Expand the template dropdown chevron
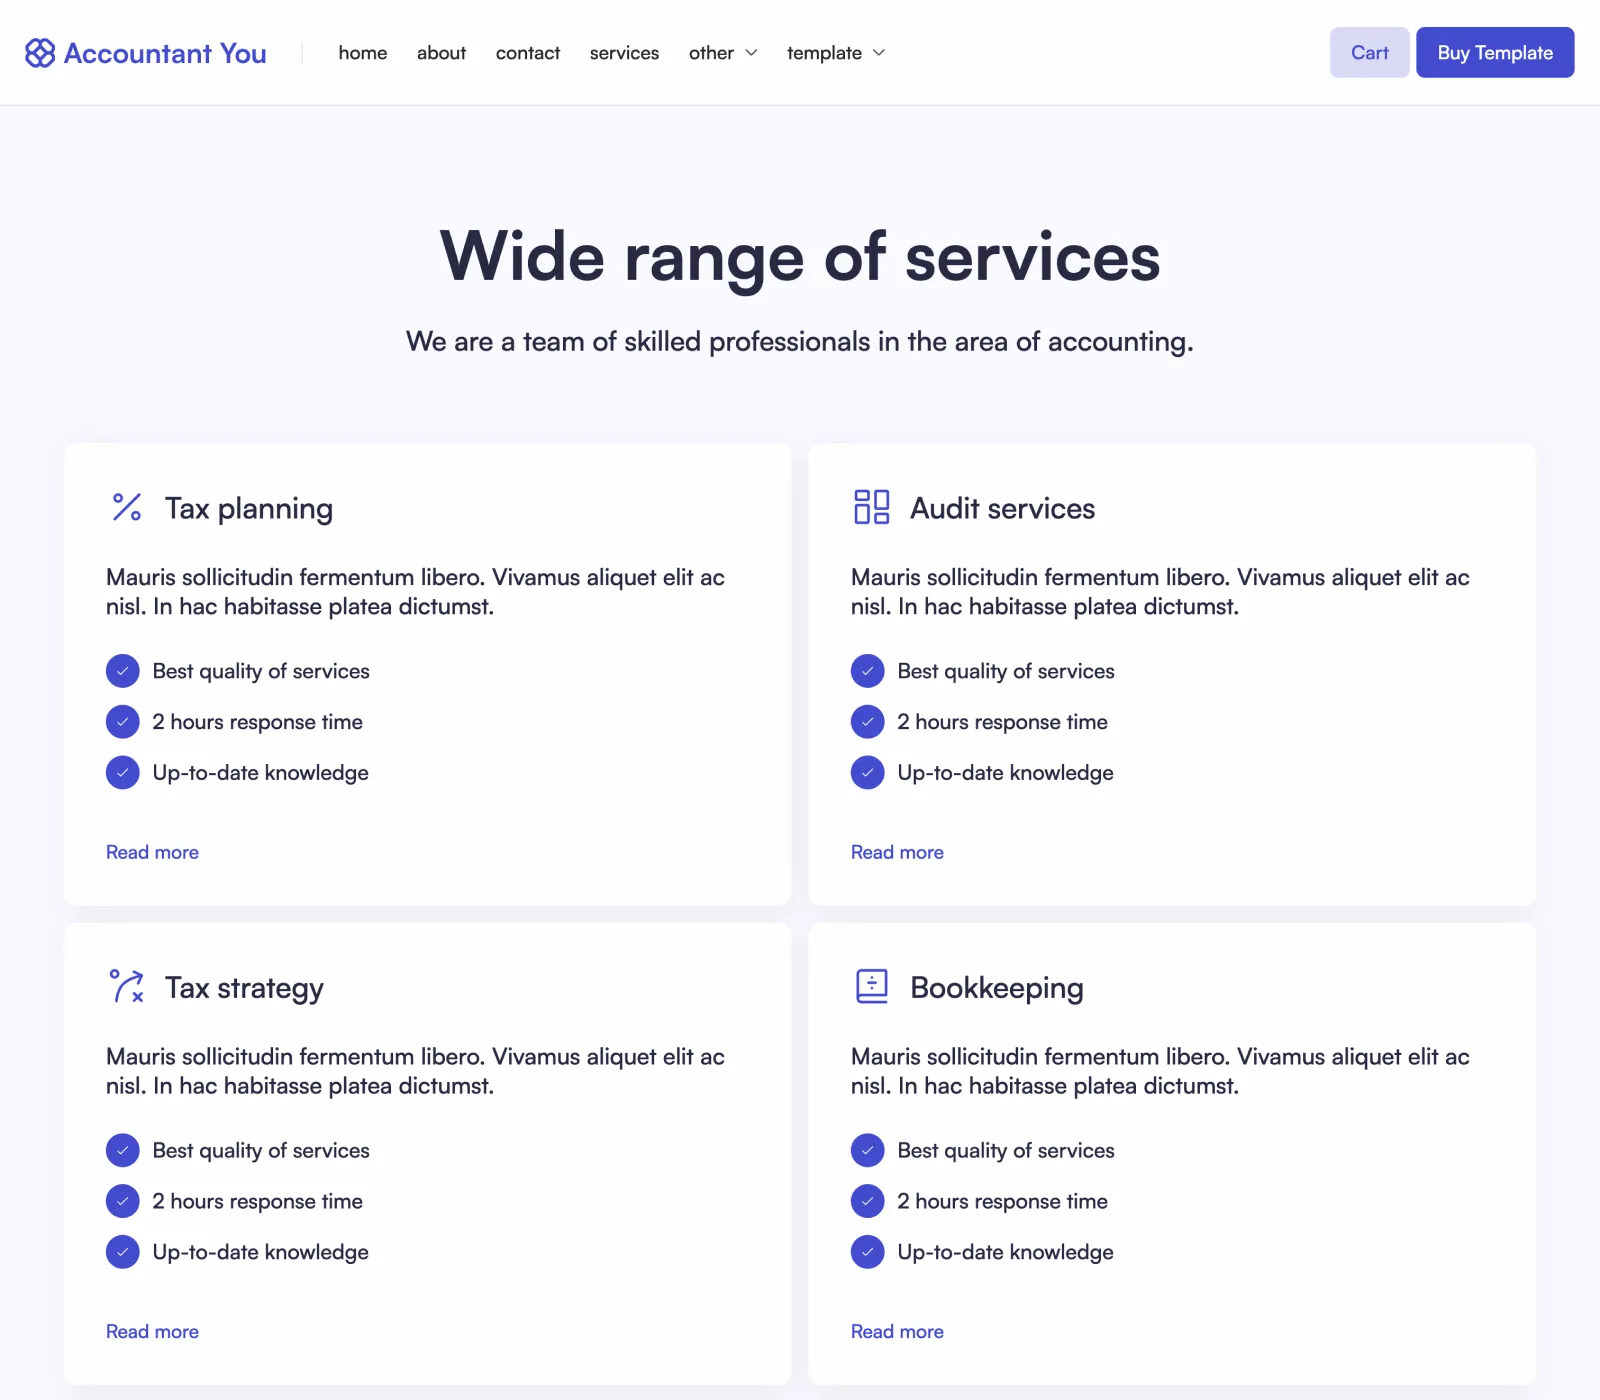Viewport: 1600px width, 1400px height. 879,53
